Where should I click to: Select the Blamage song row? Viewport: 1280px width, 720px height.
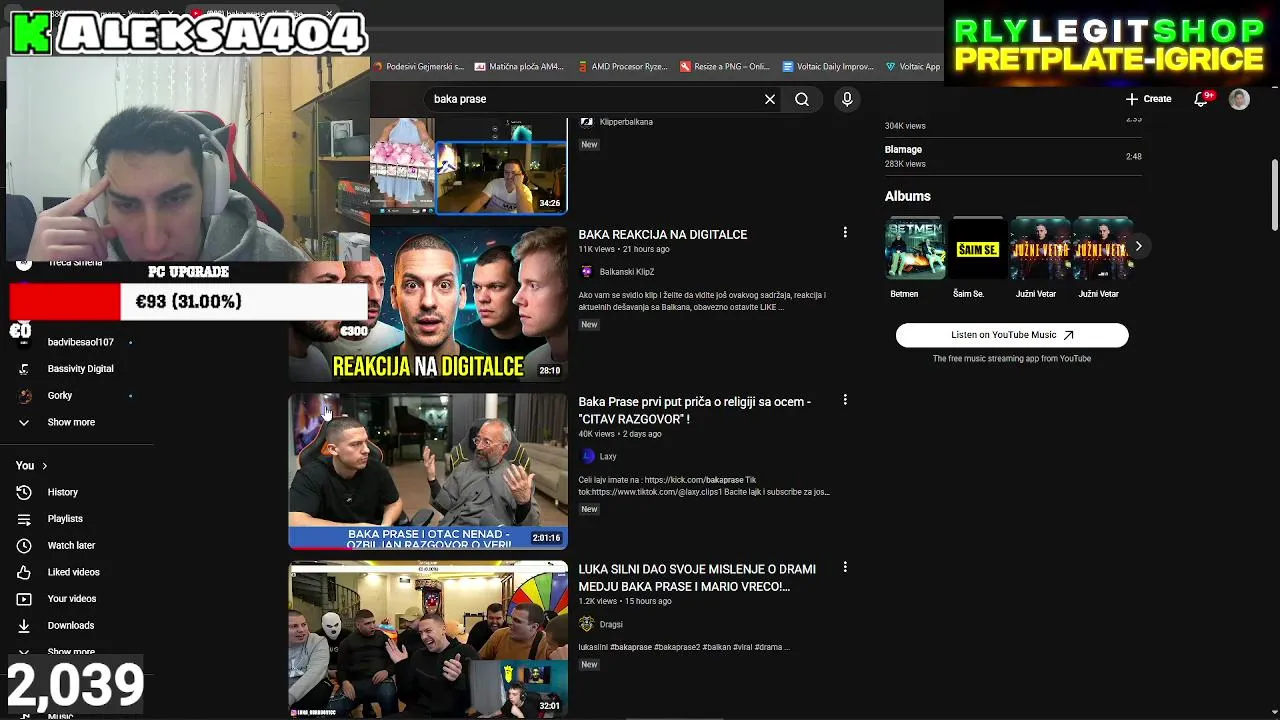click(x=1013, y=157)
